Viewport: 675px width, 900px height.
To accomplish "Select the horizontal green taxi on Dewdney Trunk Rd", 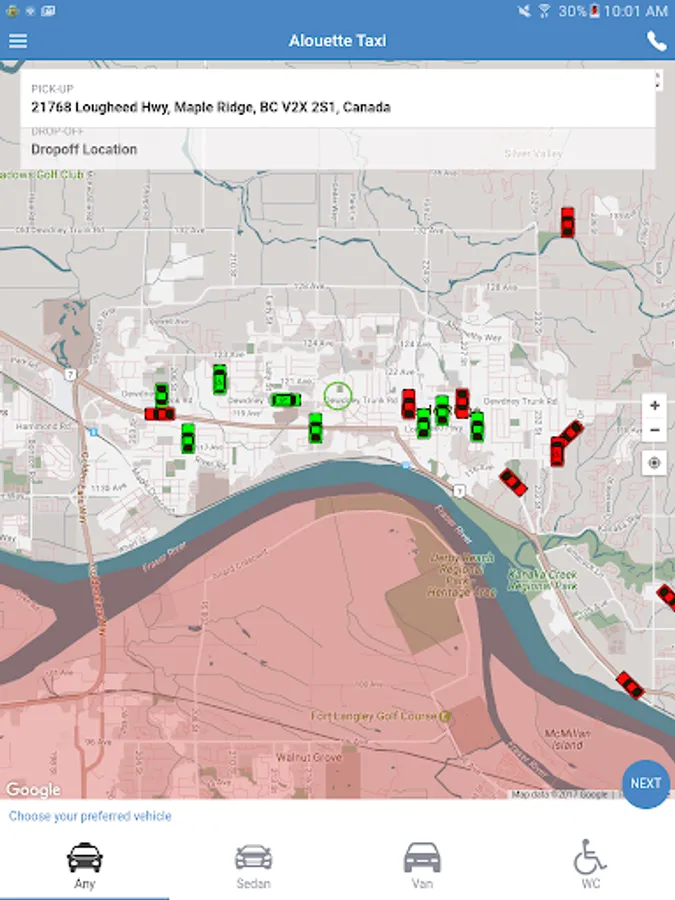I will point(285,400).
